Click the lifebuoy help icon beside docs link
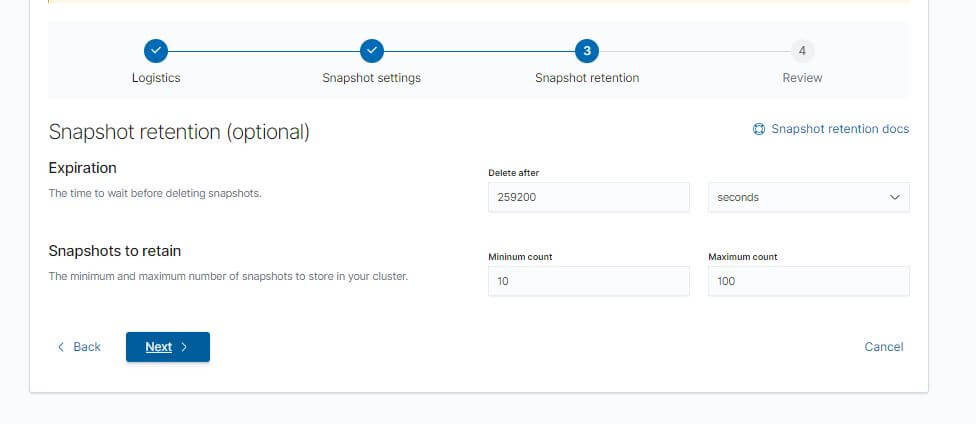The image size is (976, 424). click(759, 129)
